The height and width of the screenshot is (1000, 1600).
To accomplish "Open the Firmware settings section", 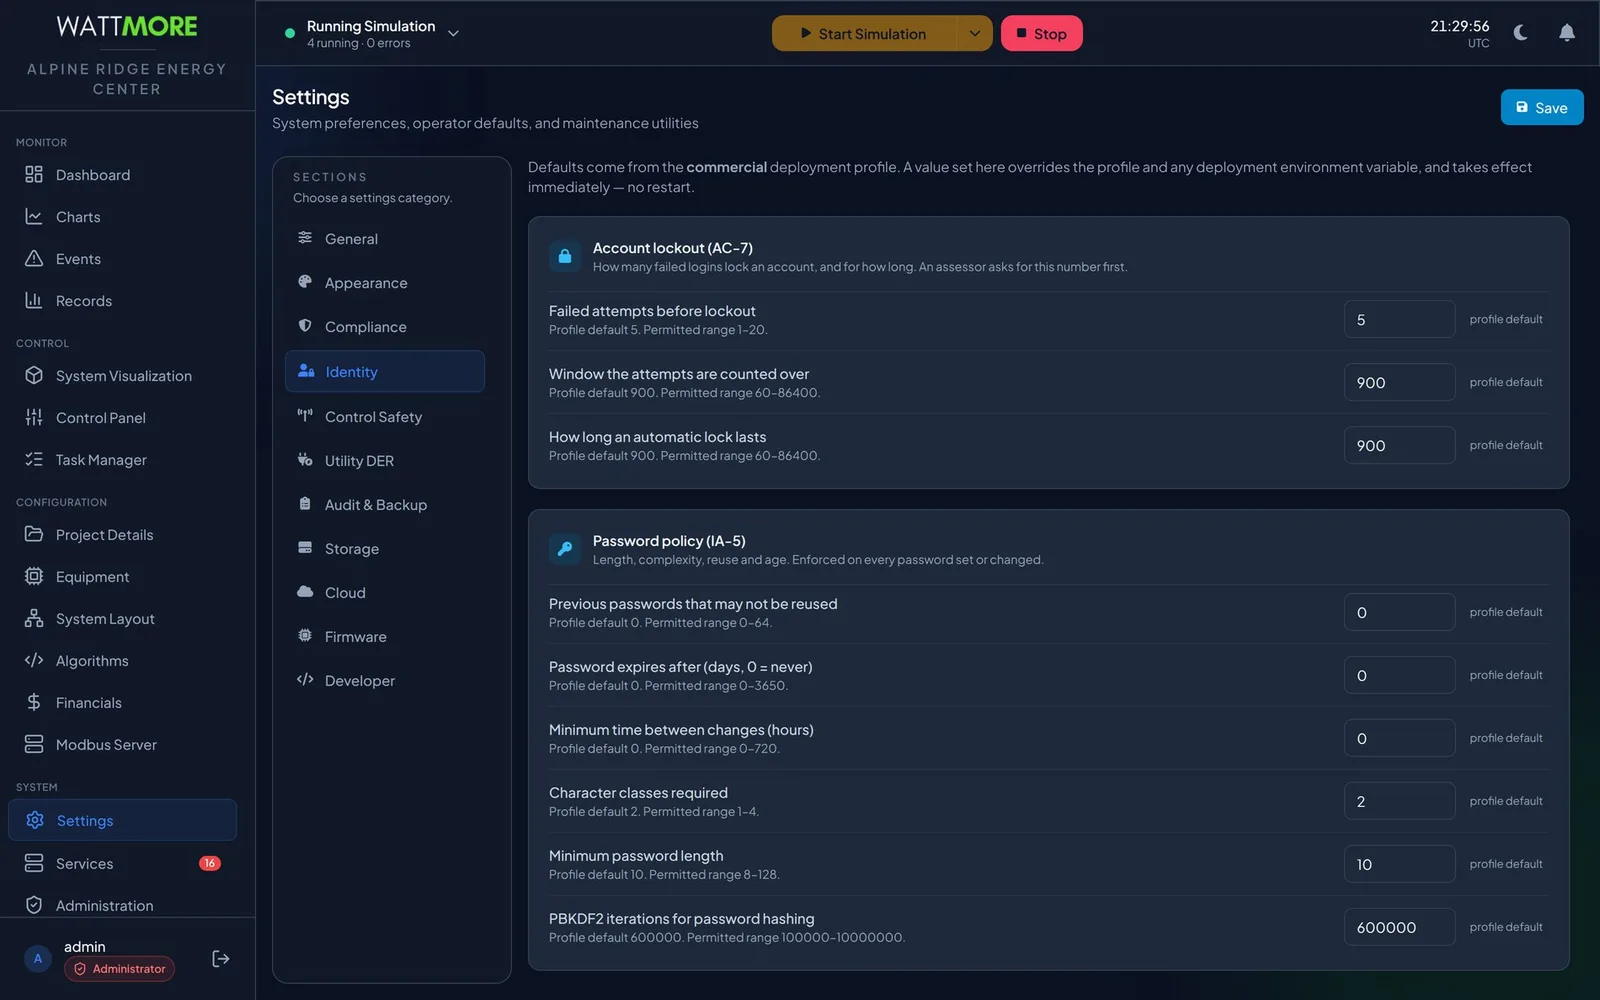I will 385,637.
